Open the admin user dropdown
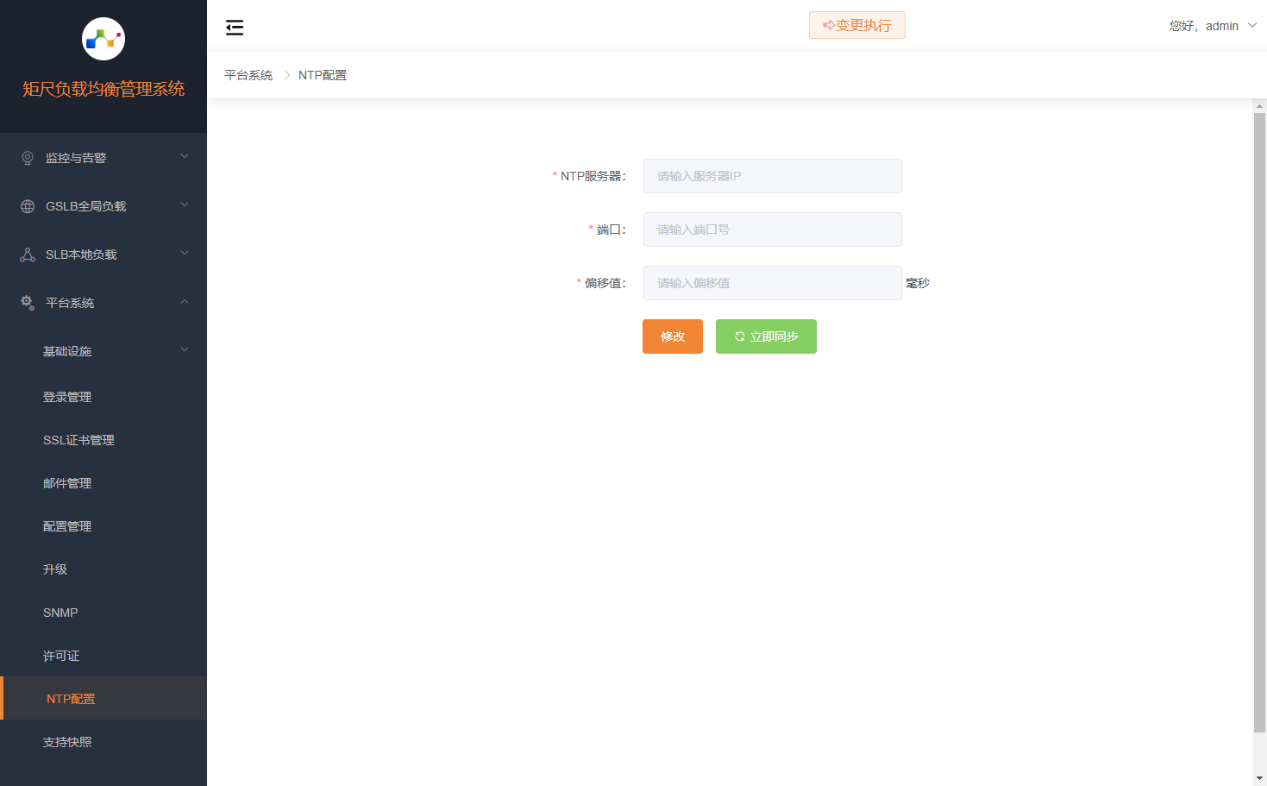This screenshot has height=786, width=1267. 1212,26
